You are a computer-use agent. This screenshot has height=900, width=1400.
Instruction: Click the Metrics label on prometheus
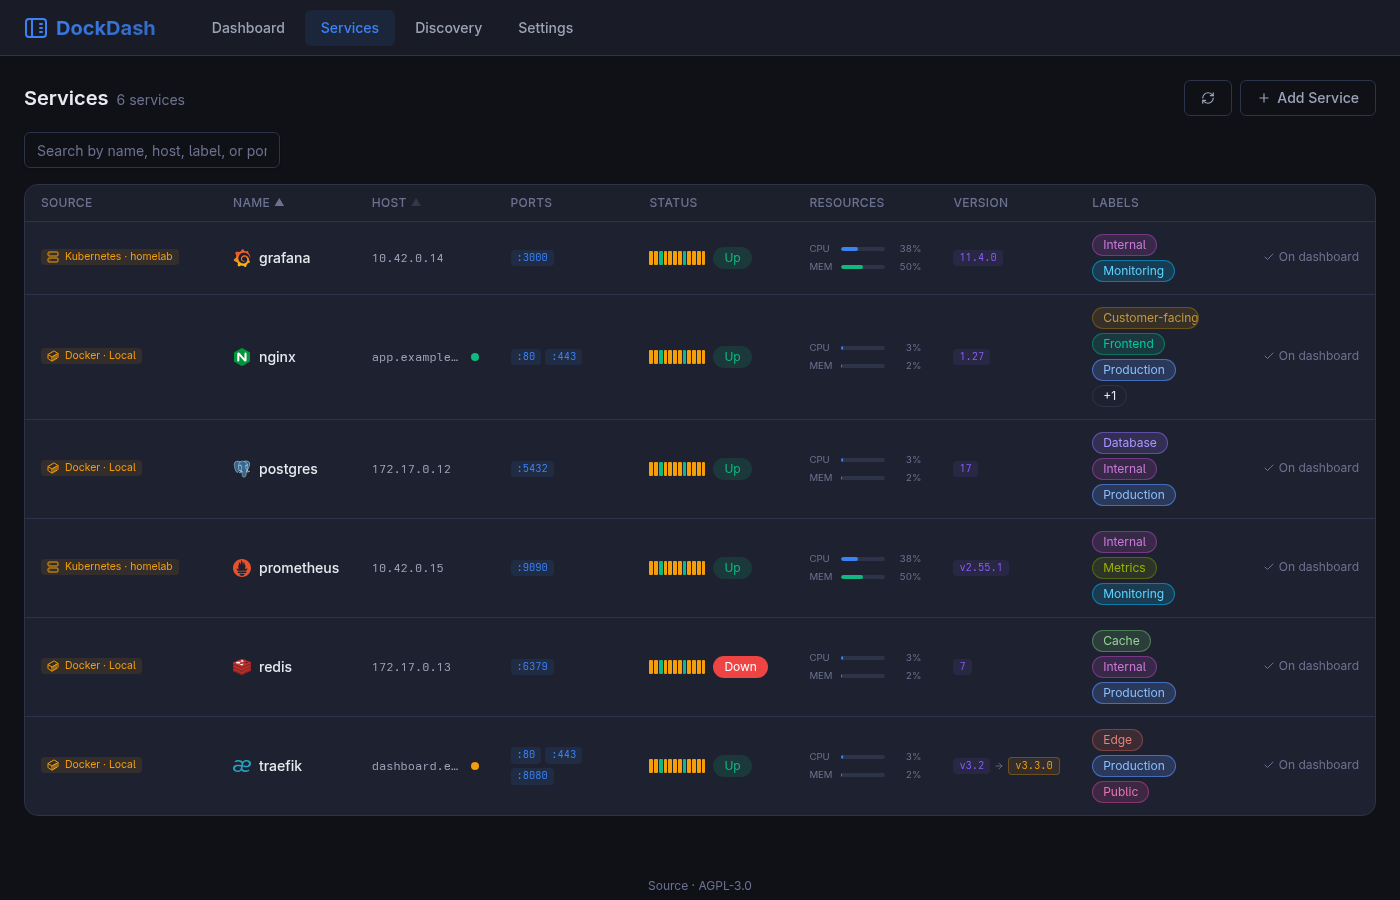click(x=1124, y=568)
